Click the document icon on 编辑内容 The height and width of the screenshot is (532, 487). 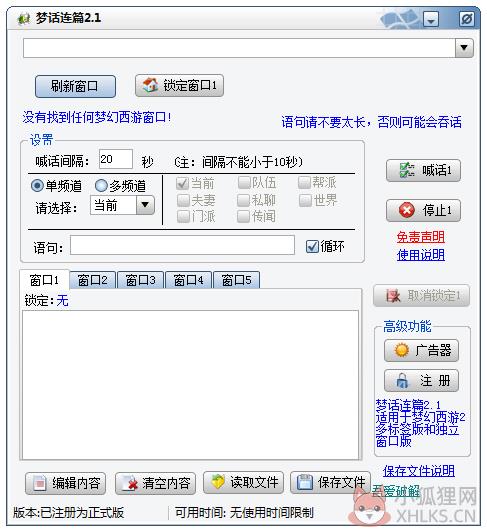tap(39, 483)
